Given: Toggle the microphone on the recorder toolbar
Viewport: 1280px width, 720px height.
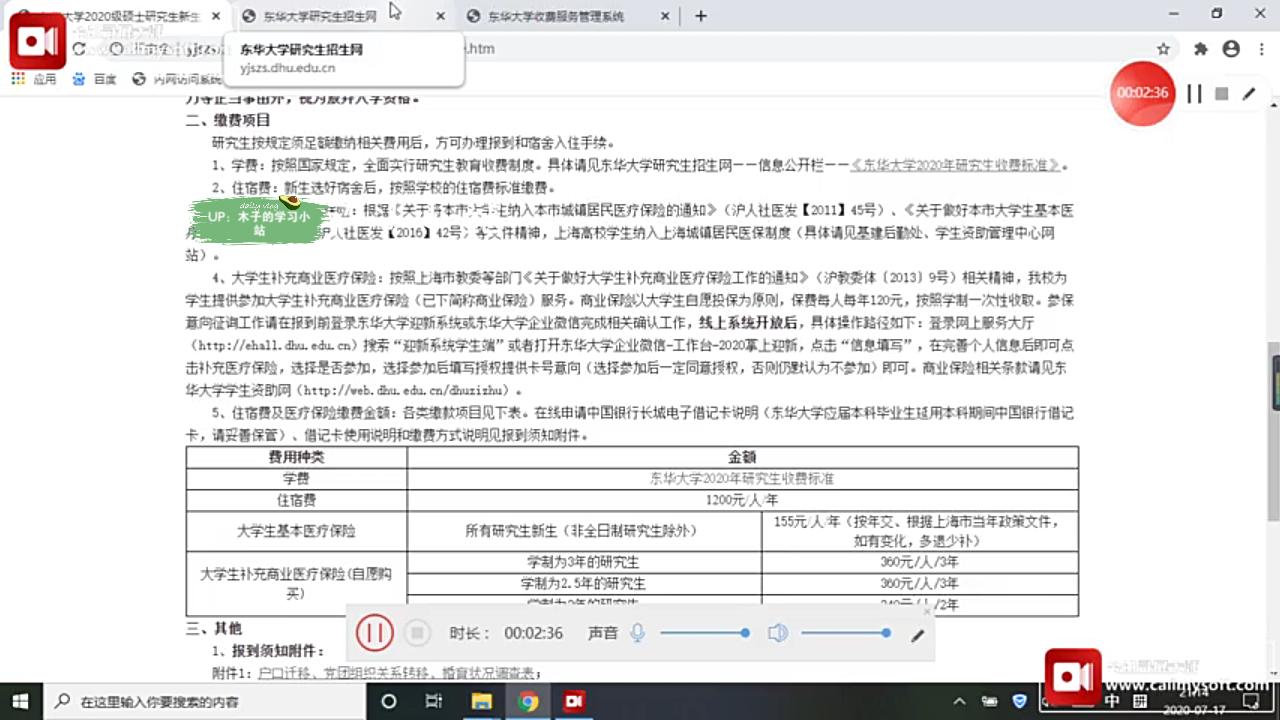Looking at the screenshot, I should [x=637, y=633].
